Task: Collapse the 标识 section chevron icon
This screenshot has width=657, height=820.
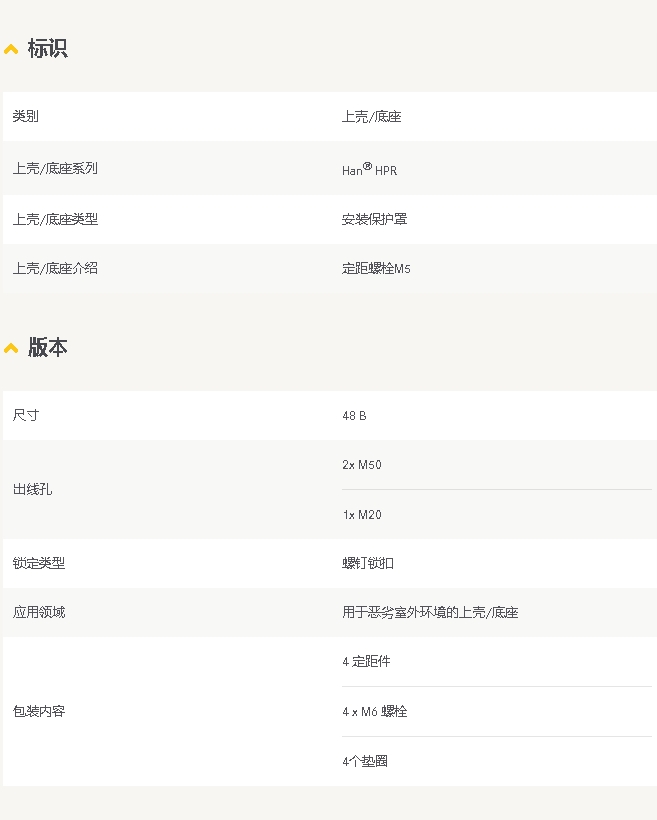Action: click(x=11, y=49)
